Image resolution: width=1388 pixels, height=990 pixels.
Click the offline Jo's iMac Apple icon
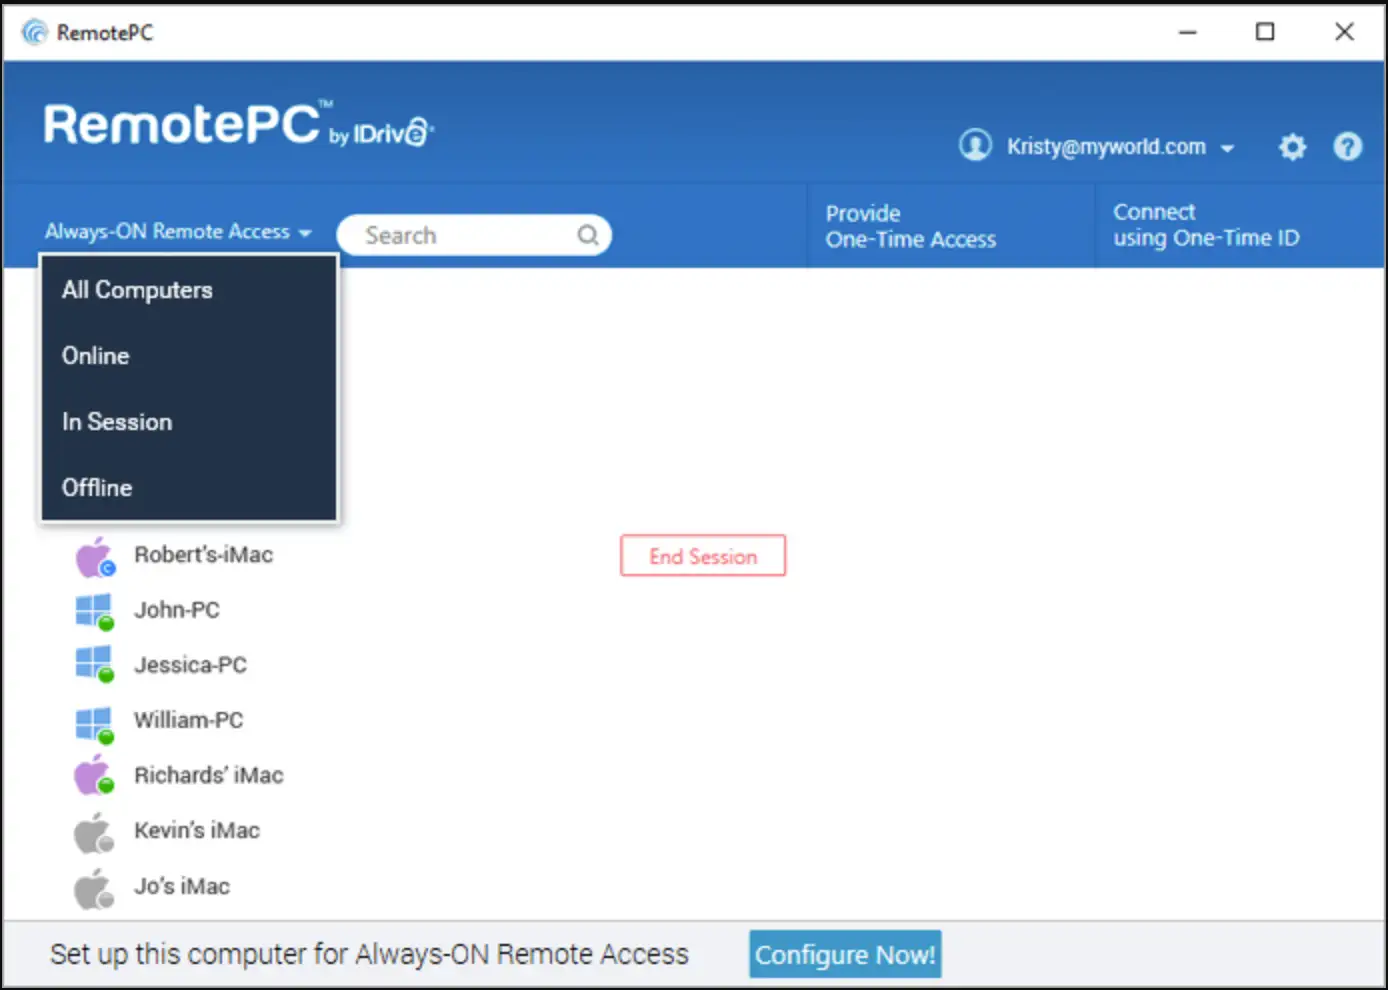coord(95,888)
